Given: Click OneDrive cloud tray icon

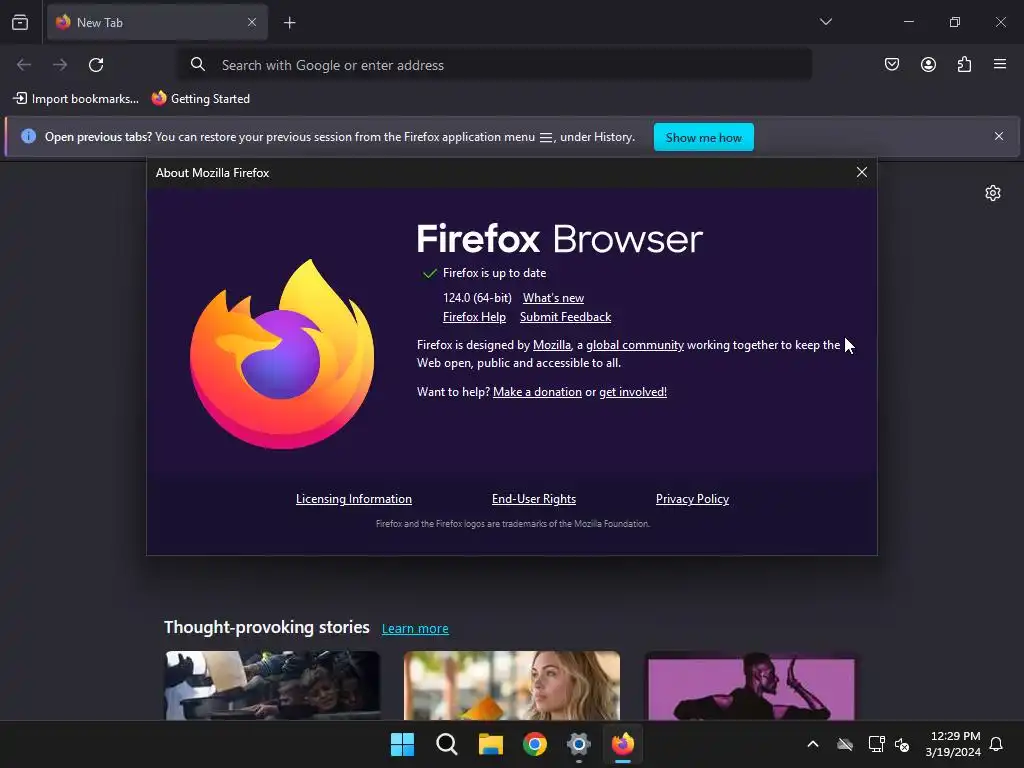Looking at the screenshot, I should (x=845, y=744).
